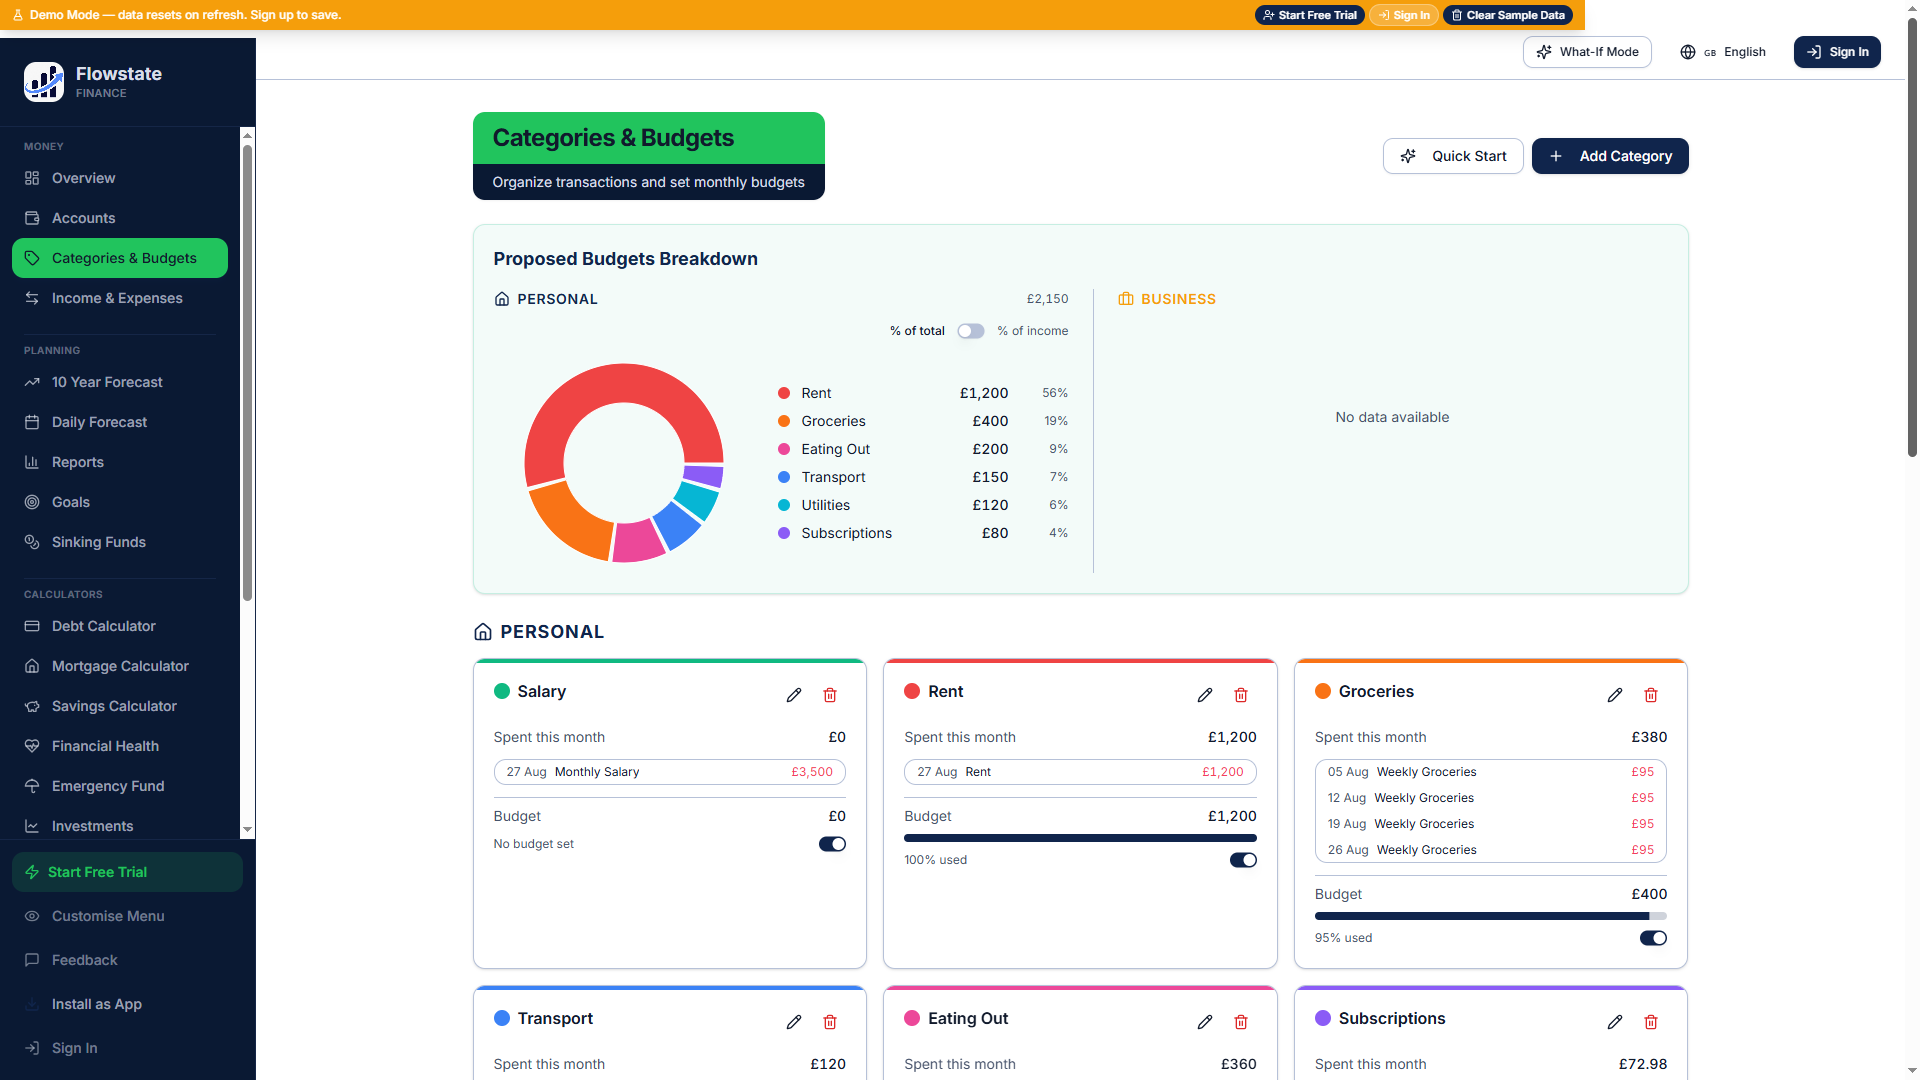This screenshot has width=1920, height=1080.
Task: Click the Rent budget progress bar
Action: point(1080,838)
